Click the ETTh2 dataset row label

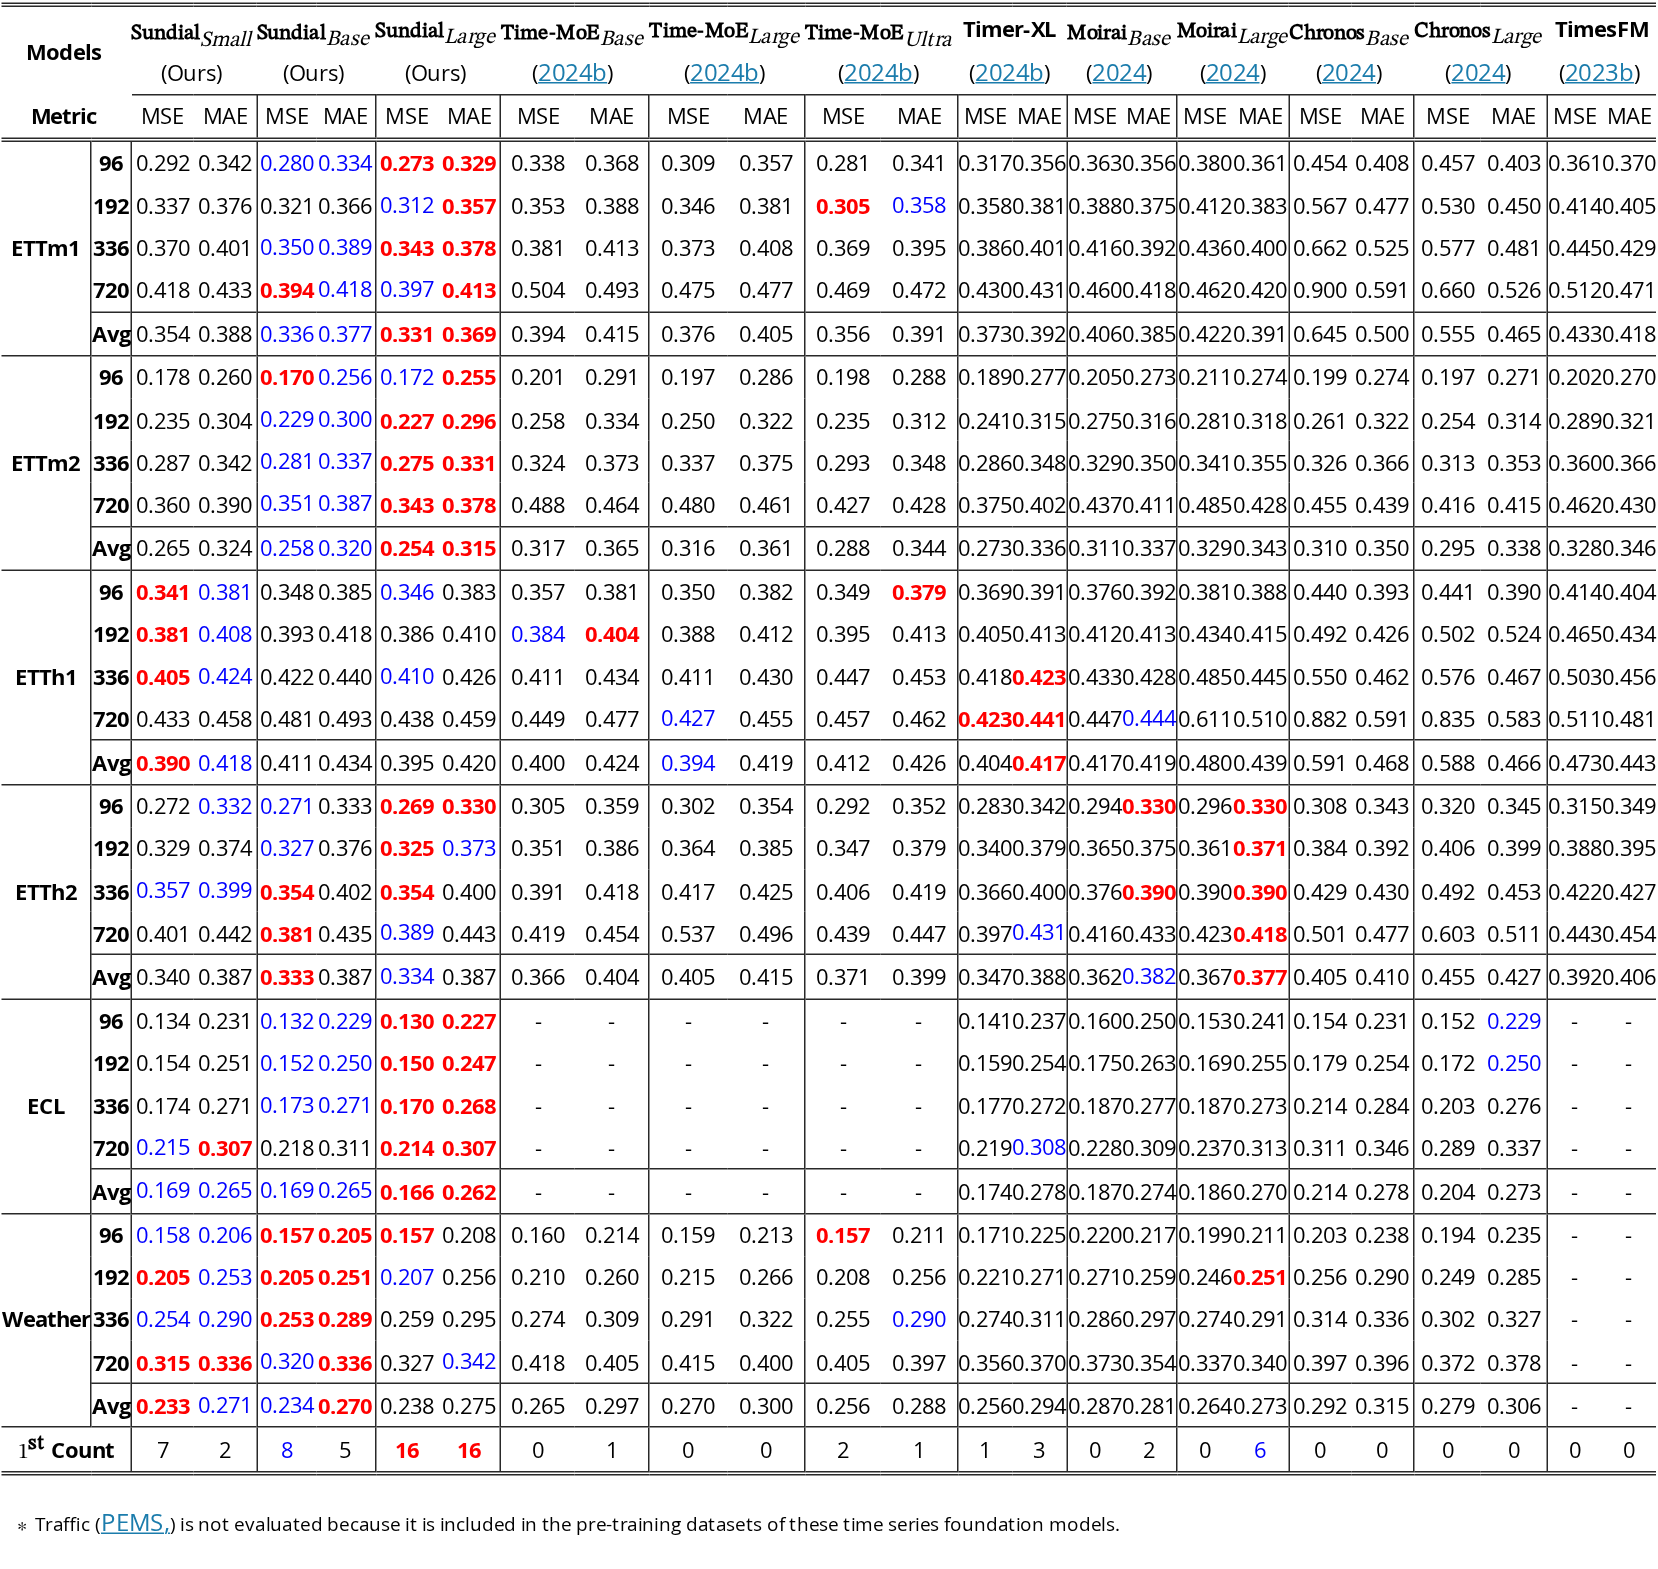[45, 892]
